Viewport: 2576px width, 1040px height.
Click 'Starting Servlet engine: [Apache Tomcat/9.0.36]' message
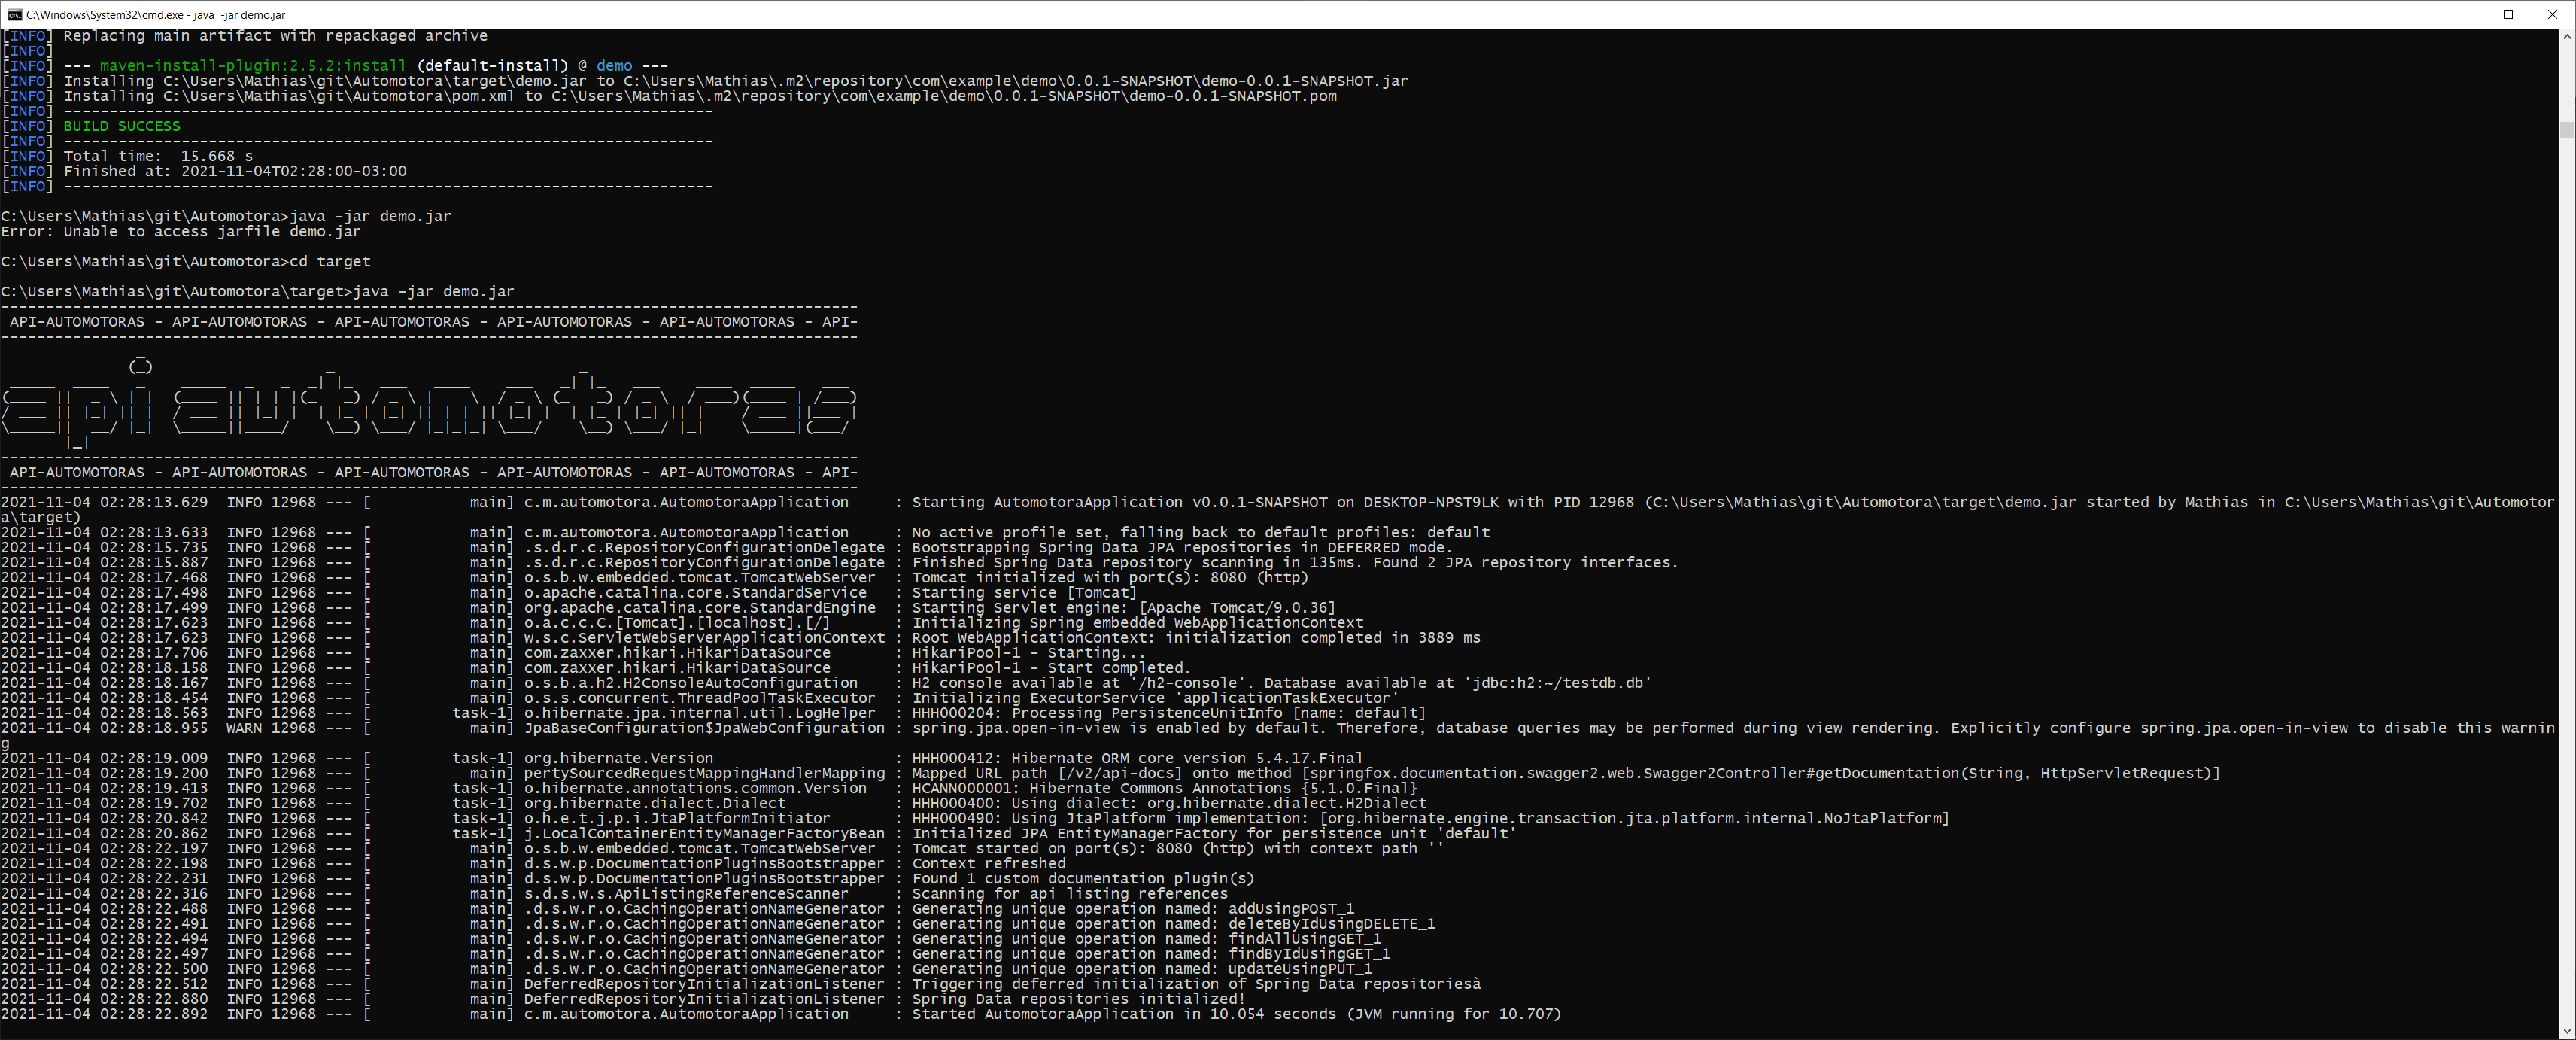point(1123,607)
